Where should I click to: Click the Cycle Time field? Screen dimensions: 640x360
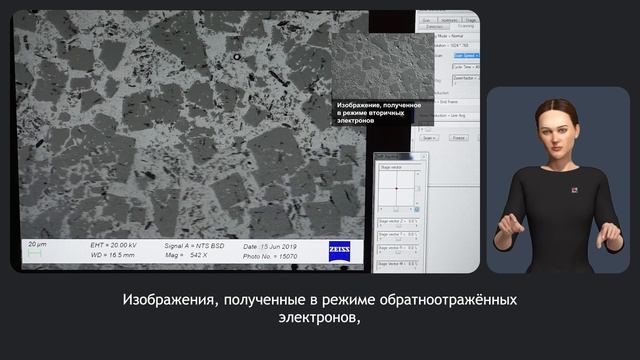click(x=466, y=67)
